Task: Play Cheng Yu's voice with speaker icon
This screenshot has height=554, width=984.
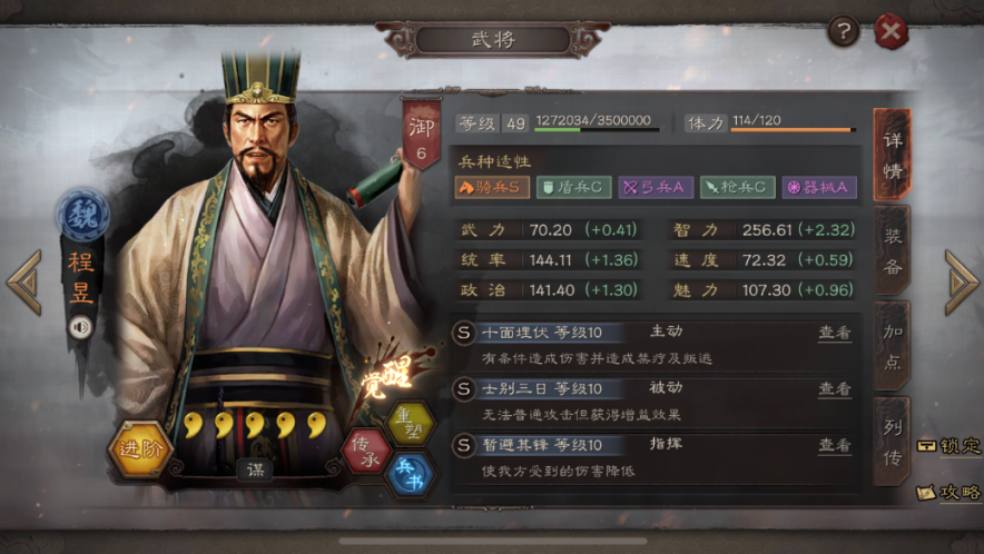Action: point(80,327)
